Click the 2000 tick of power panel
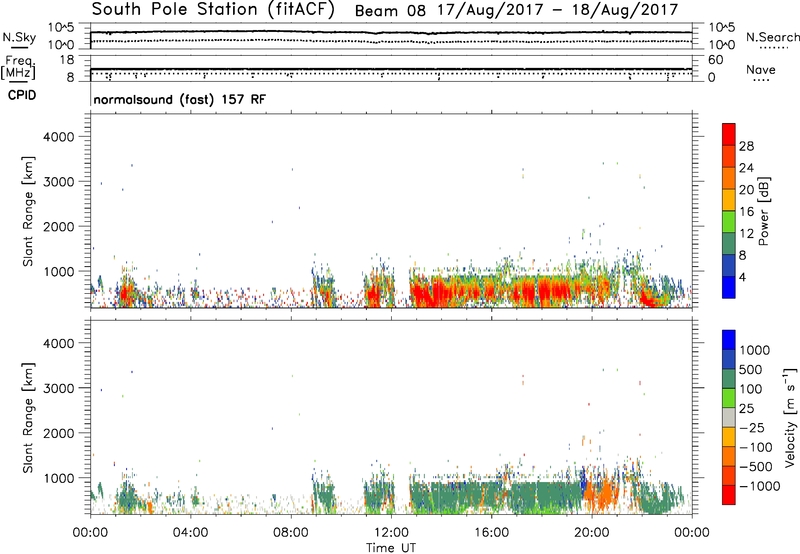 59,226
